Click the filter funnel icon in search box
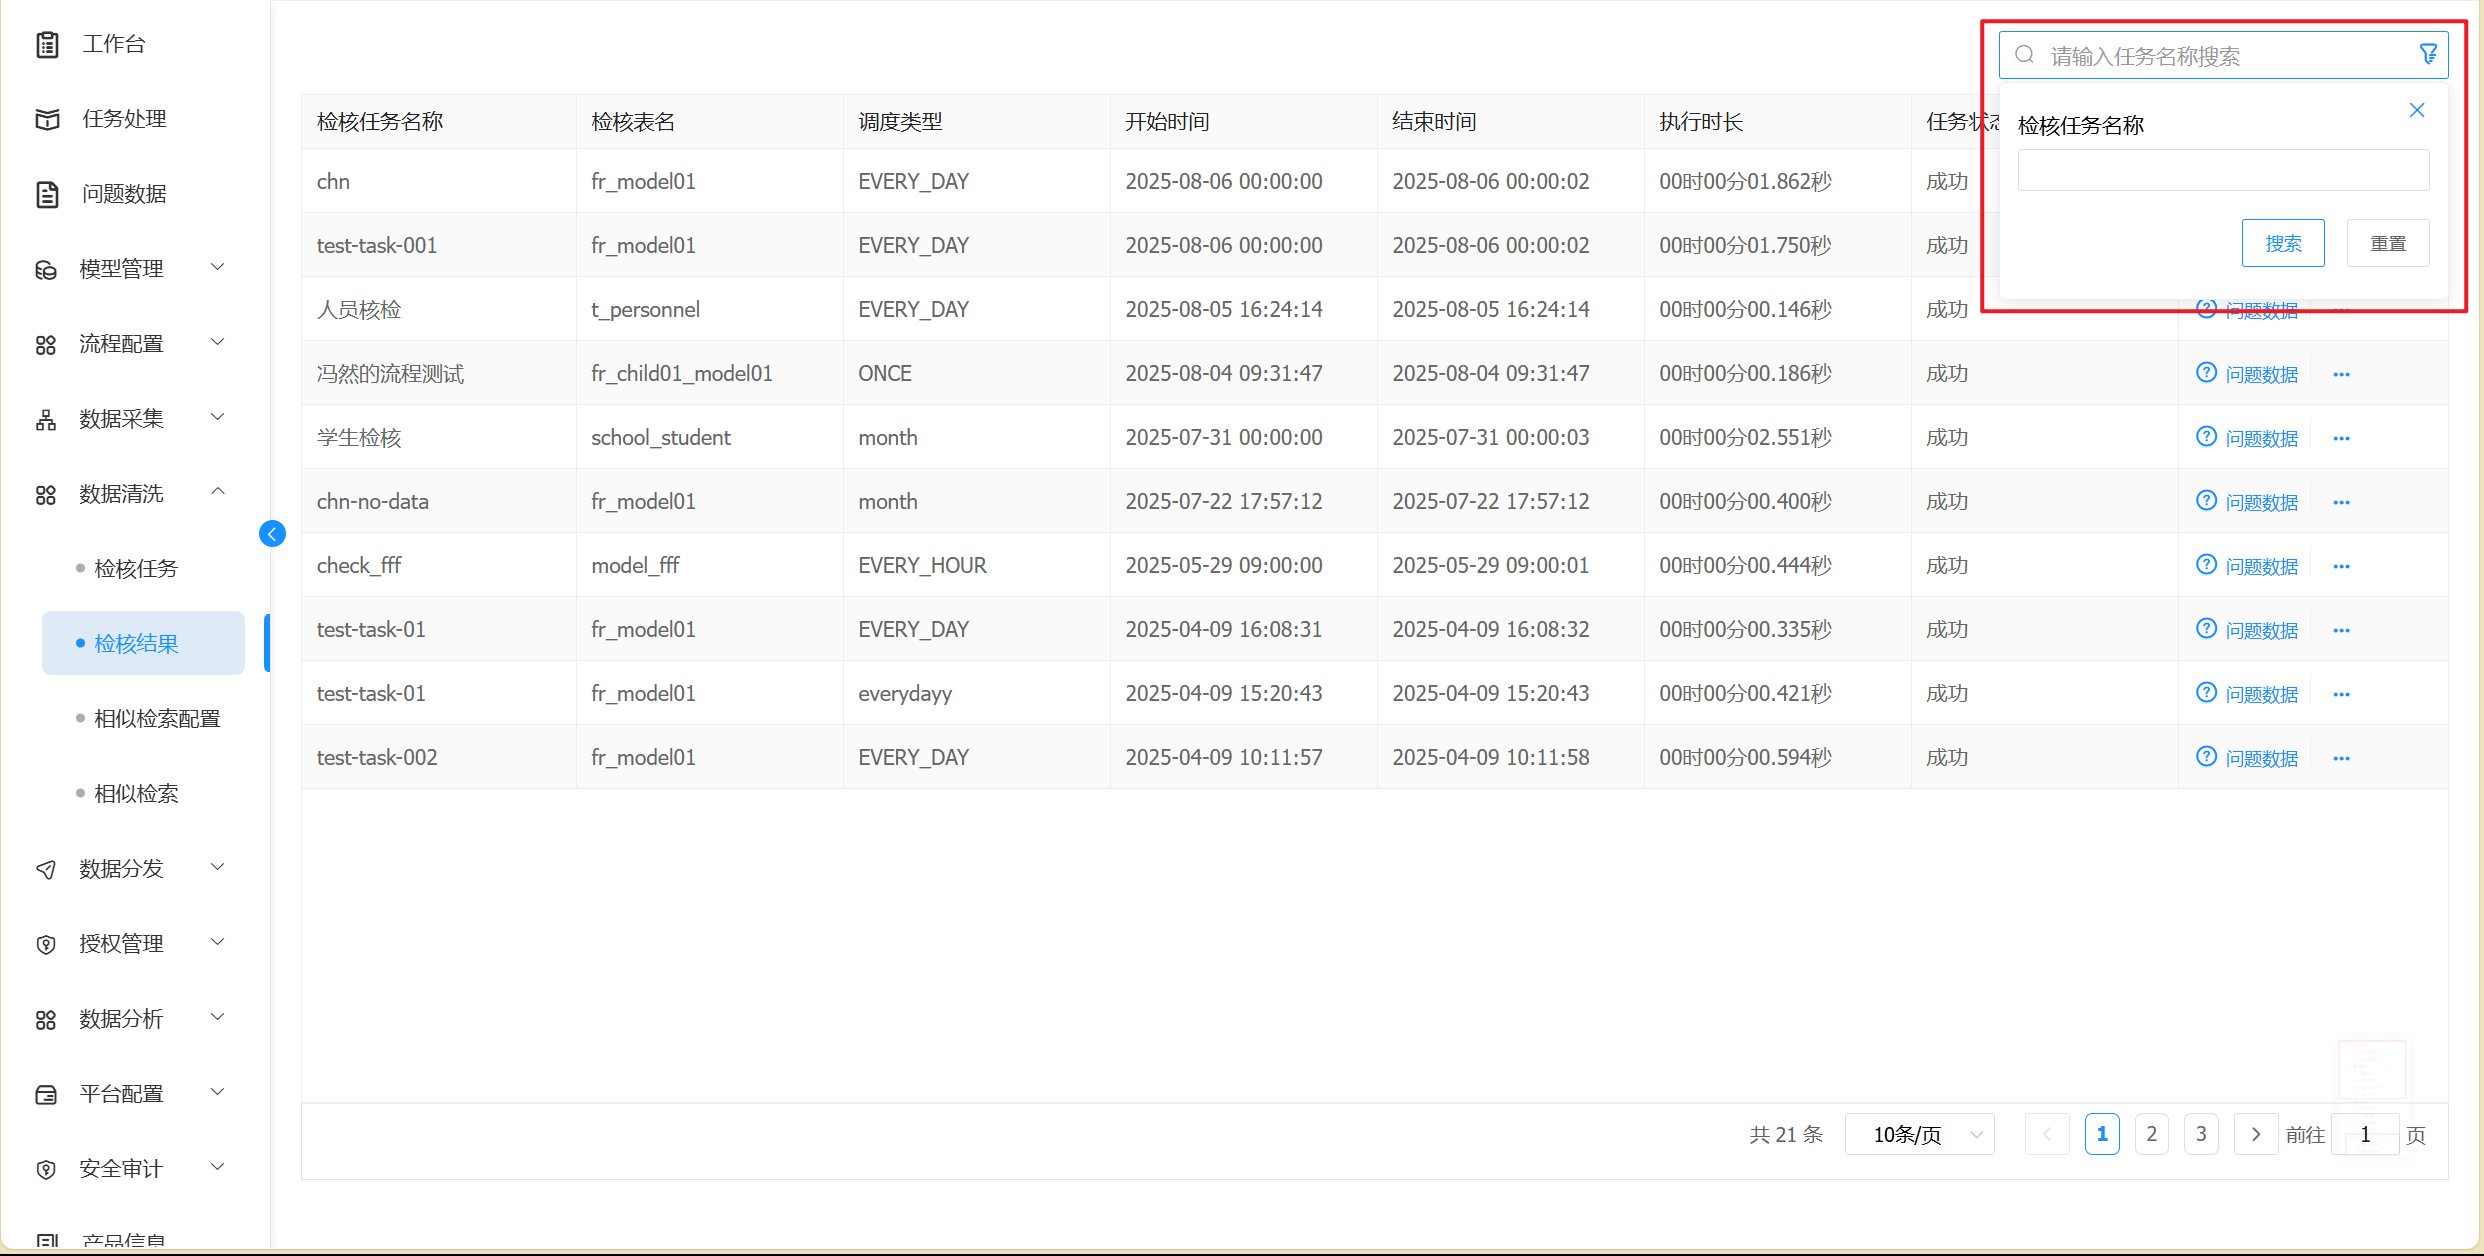This screenshot has height=1256, width=2484. pos(2428,55)
